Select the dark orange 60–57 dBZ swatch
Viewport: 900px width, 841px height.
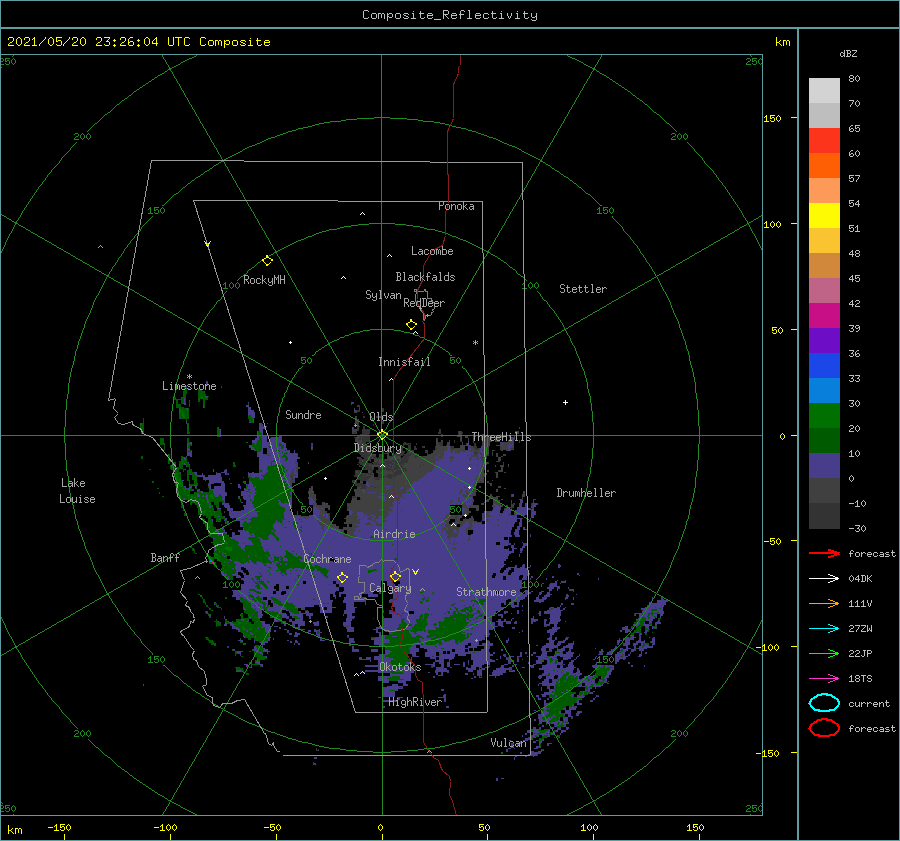point(824,165)
